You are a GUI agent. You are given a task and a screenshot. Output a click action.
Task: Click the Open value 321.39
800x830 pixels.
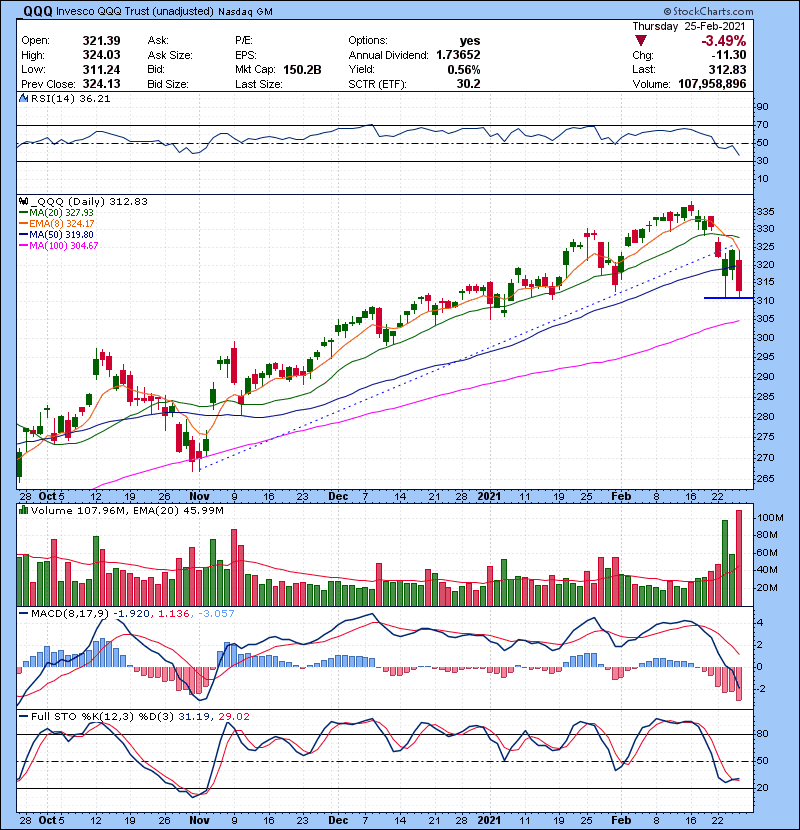(x=101, y=41)
